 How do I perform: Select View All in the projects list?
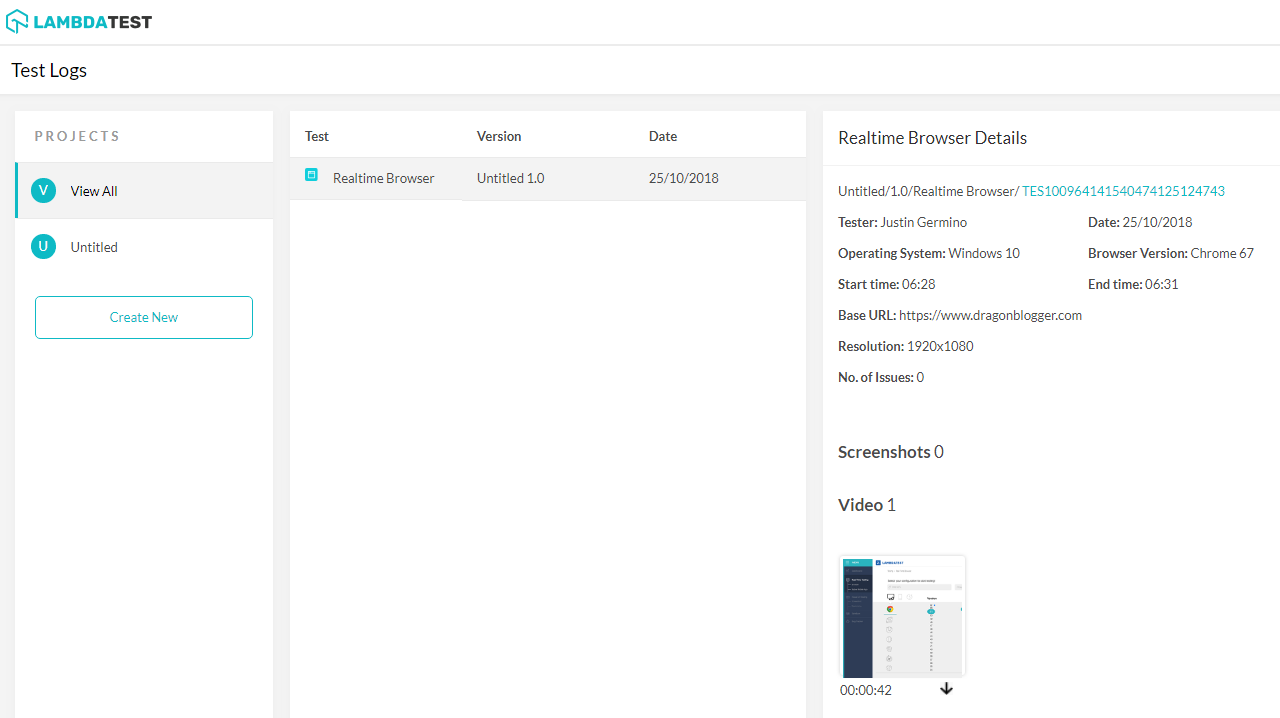(x=94, y=191)
